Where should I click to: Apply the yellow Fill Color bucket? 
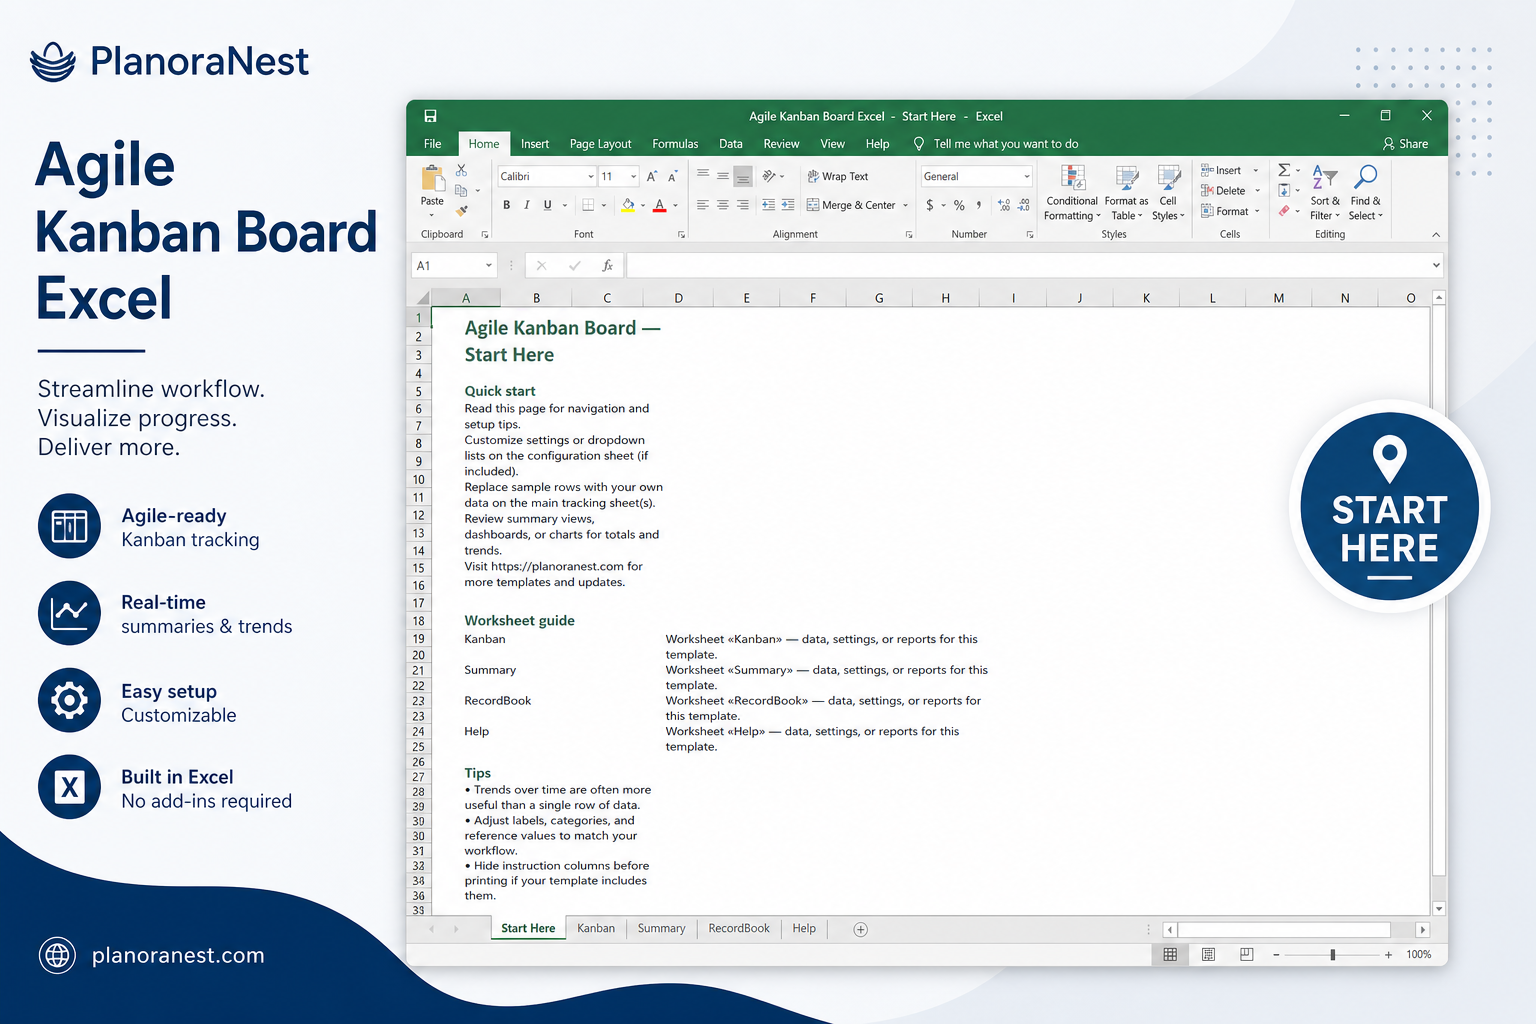coord(628,205)
